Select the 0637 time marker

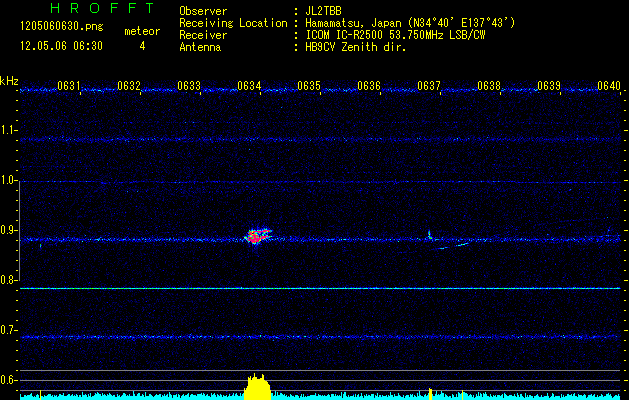coord(428,86)
